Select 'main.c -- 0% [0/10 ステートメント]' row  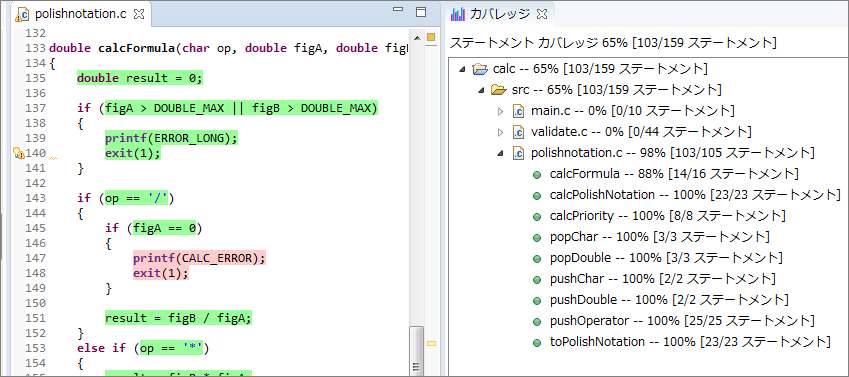(x=632, y=111)
